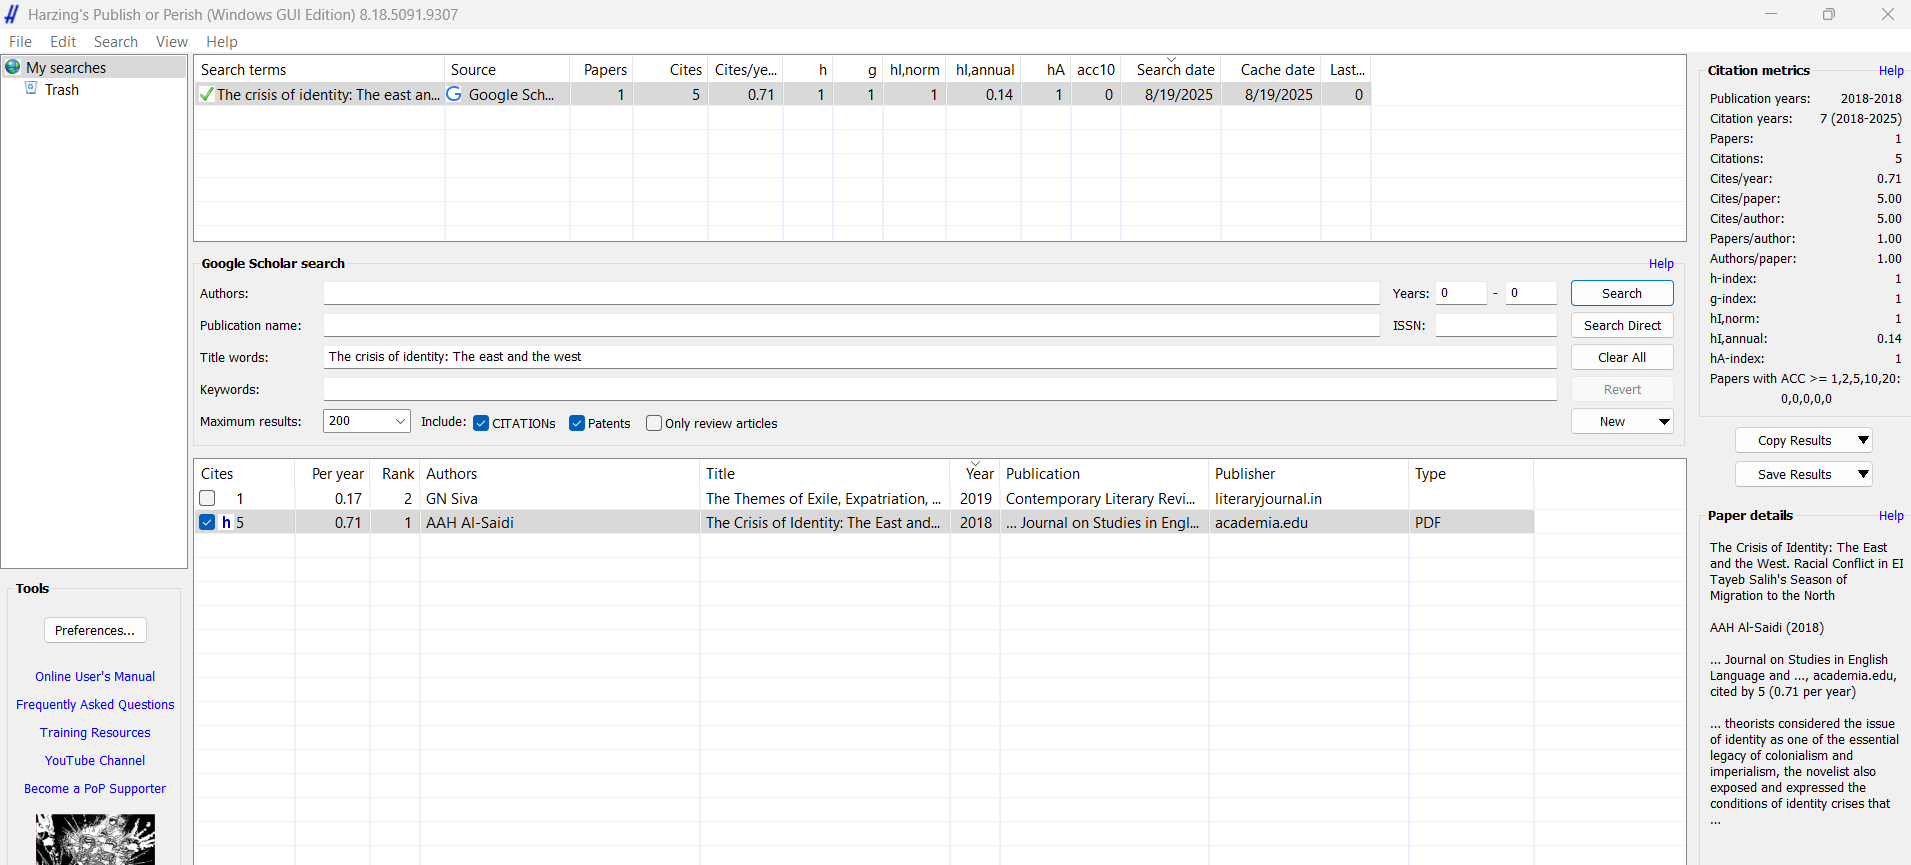The width and height of the screenshot is (1911, 865).
Task: Click the Clear All button
Action: [x=1621, y=357]
